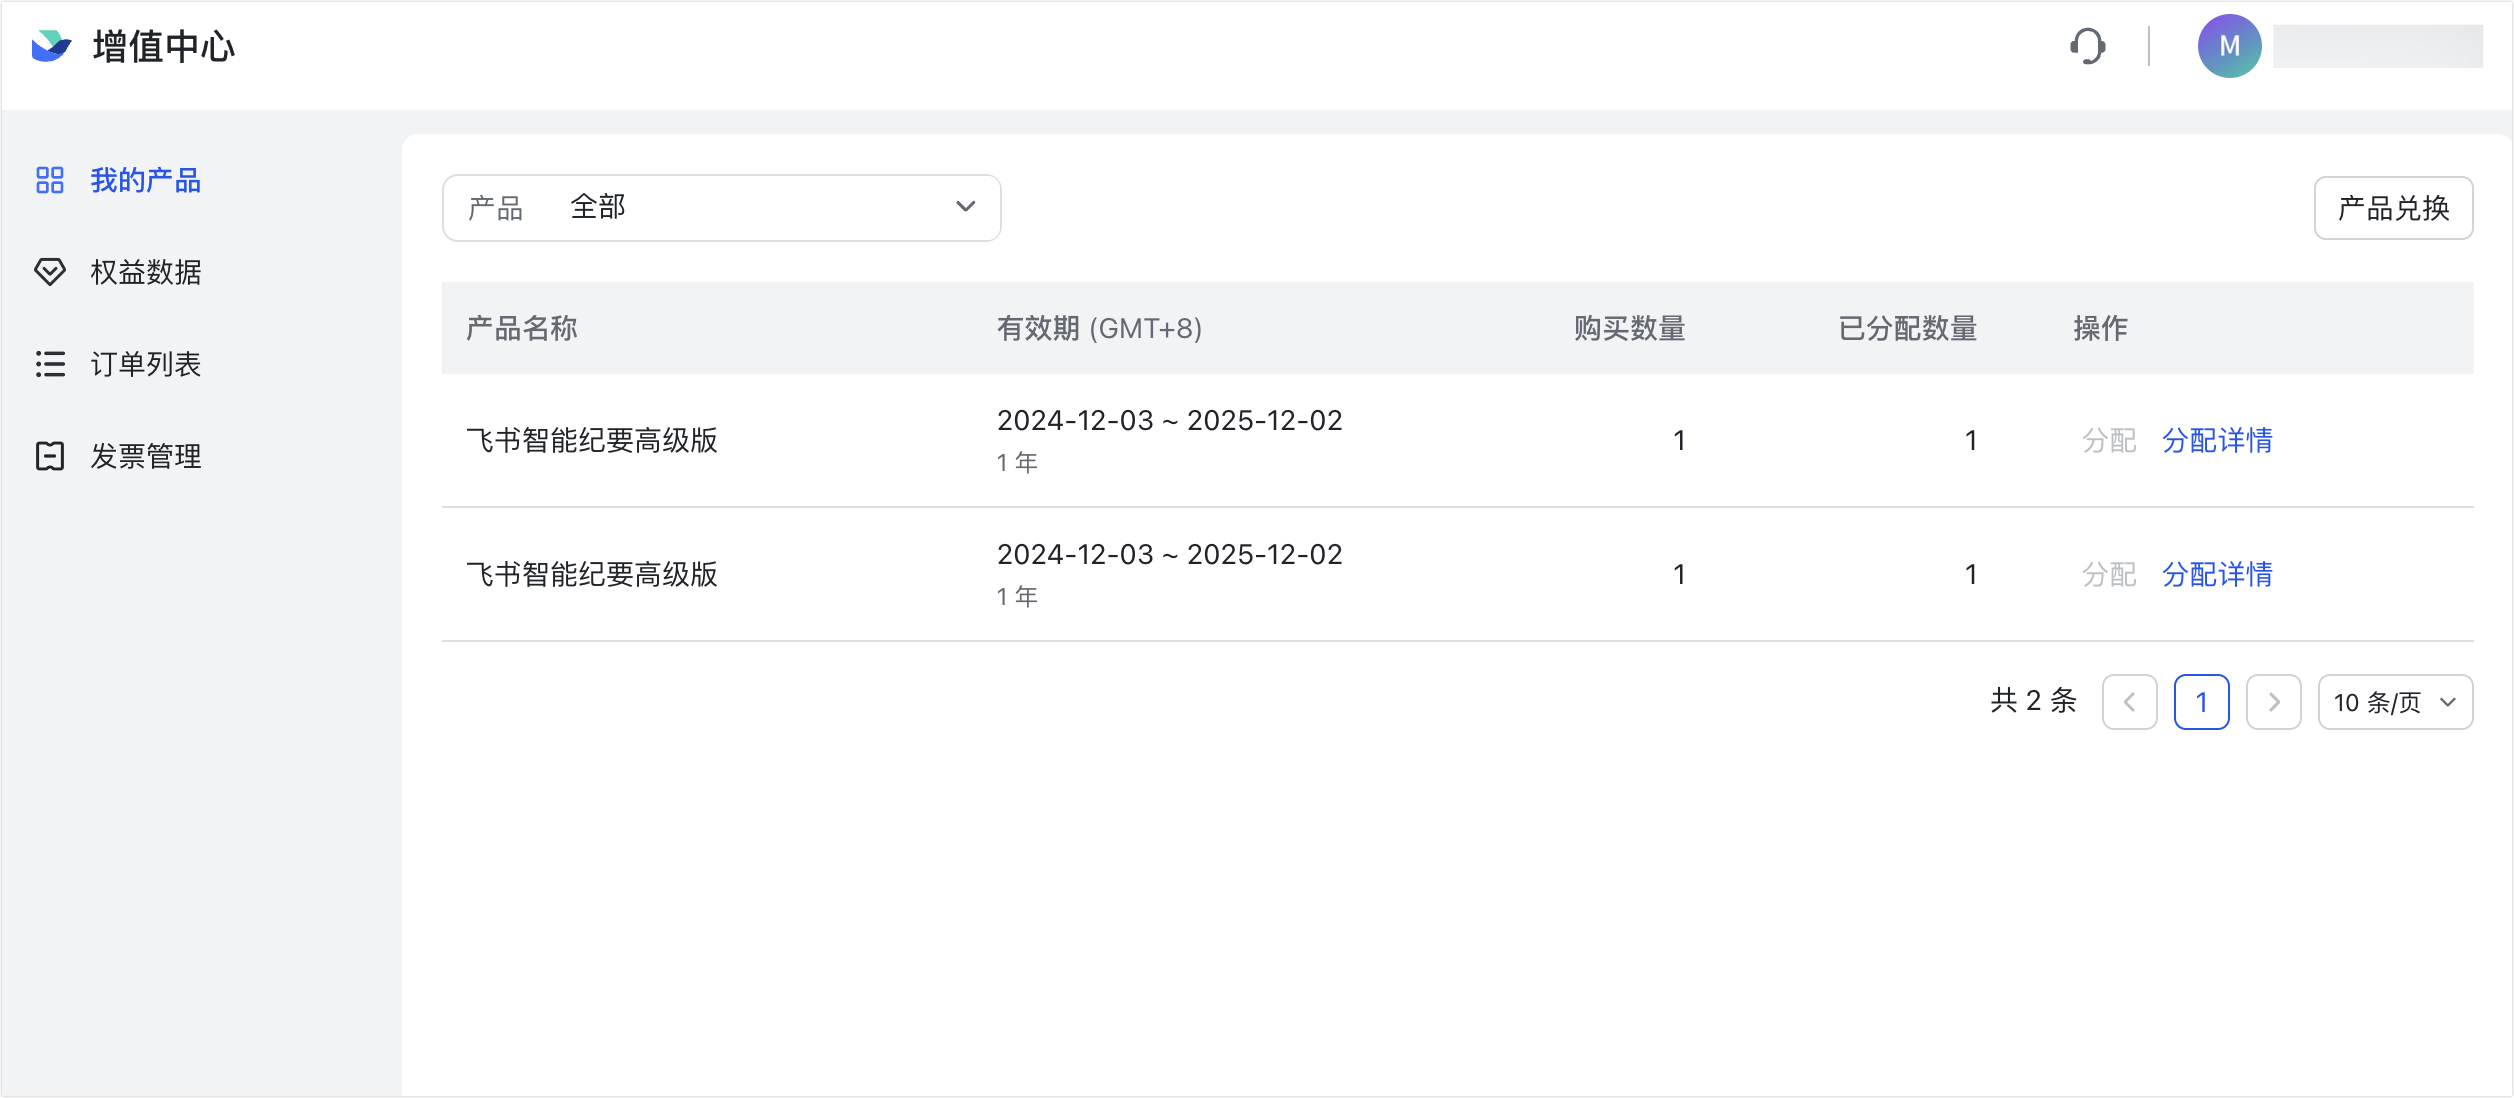
Task: Open the 10 条/页 page size dropdown
Action: [x=2395, y=702]
